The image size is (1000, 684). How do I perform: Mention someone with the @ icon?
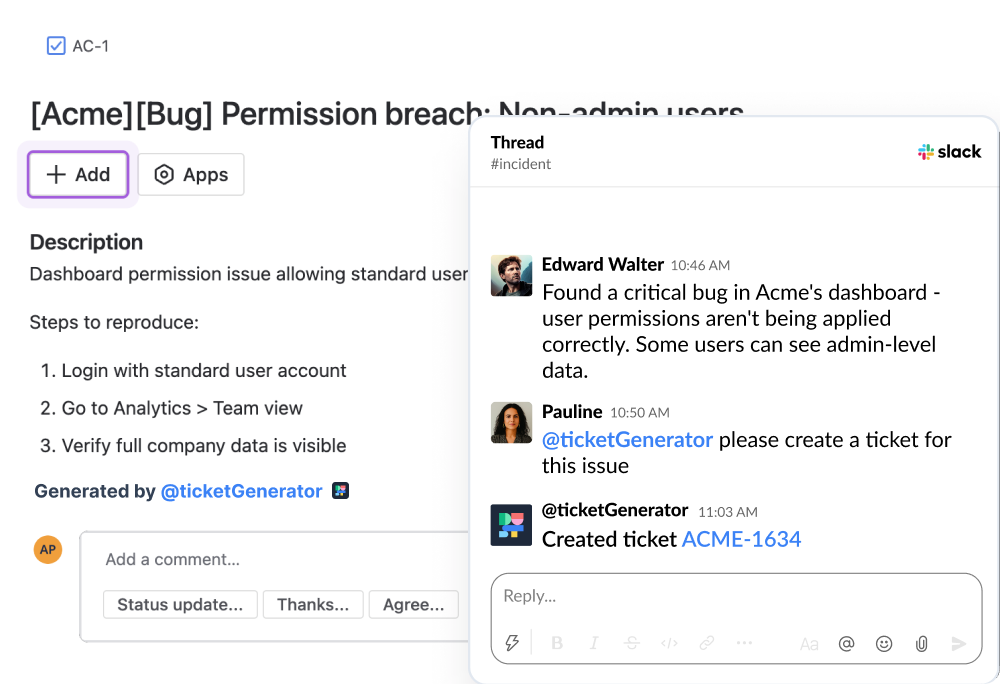click(x=846, y=644)
